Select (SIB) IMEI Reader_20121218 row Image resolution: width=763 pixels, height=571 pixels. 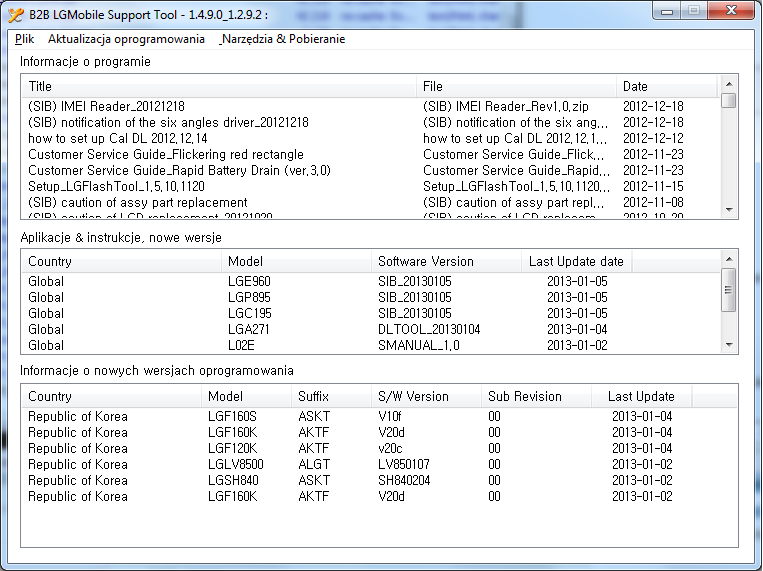pos(370,106)
